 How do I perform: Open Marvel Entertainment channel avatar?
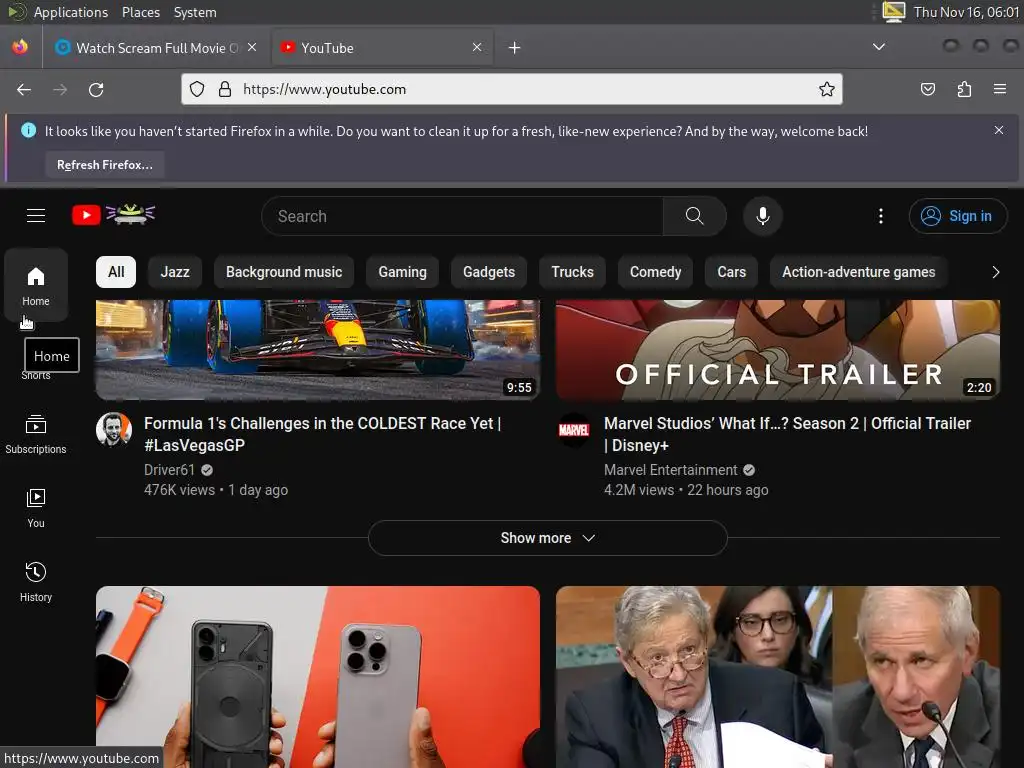(x=573, y=429)
